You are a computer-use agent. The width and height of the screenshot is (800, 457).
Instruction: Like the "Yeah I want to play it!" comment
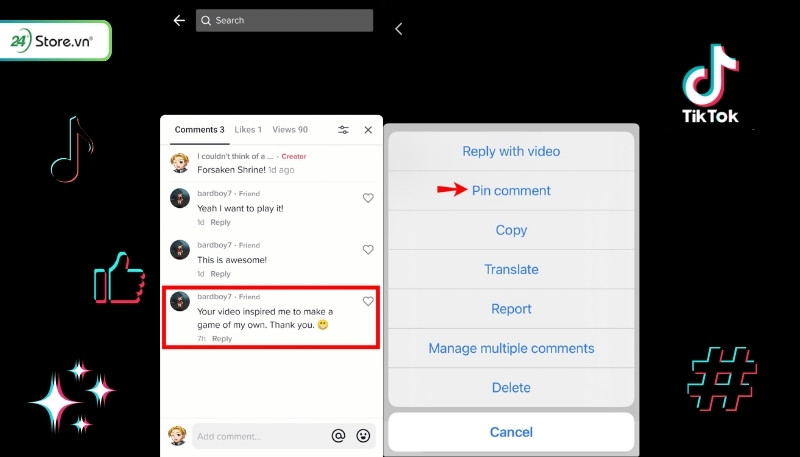click(368, 198)
